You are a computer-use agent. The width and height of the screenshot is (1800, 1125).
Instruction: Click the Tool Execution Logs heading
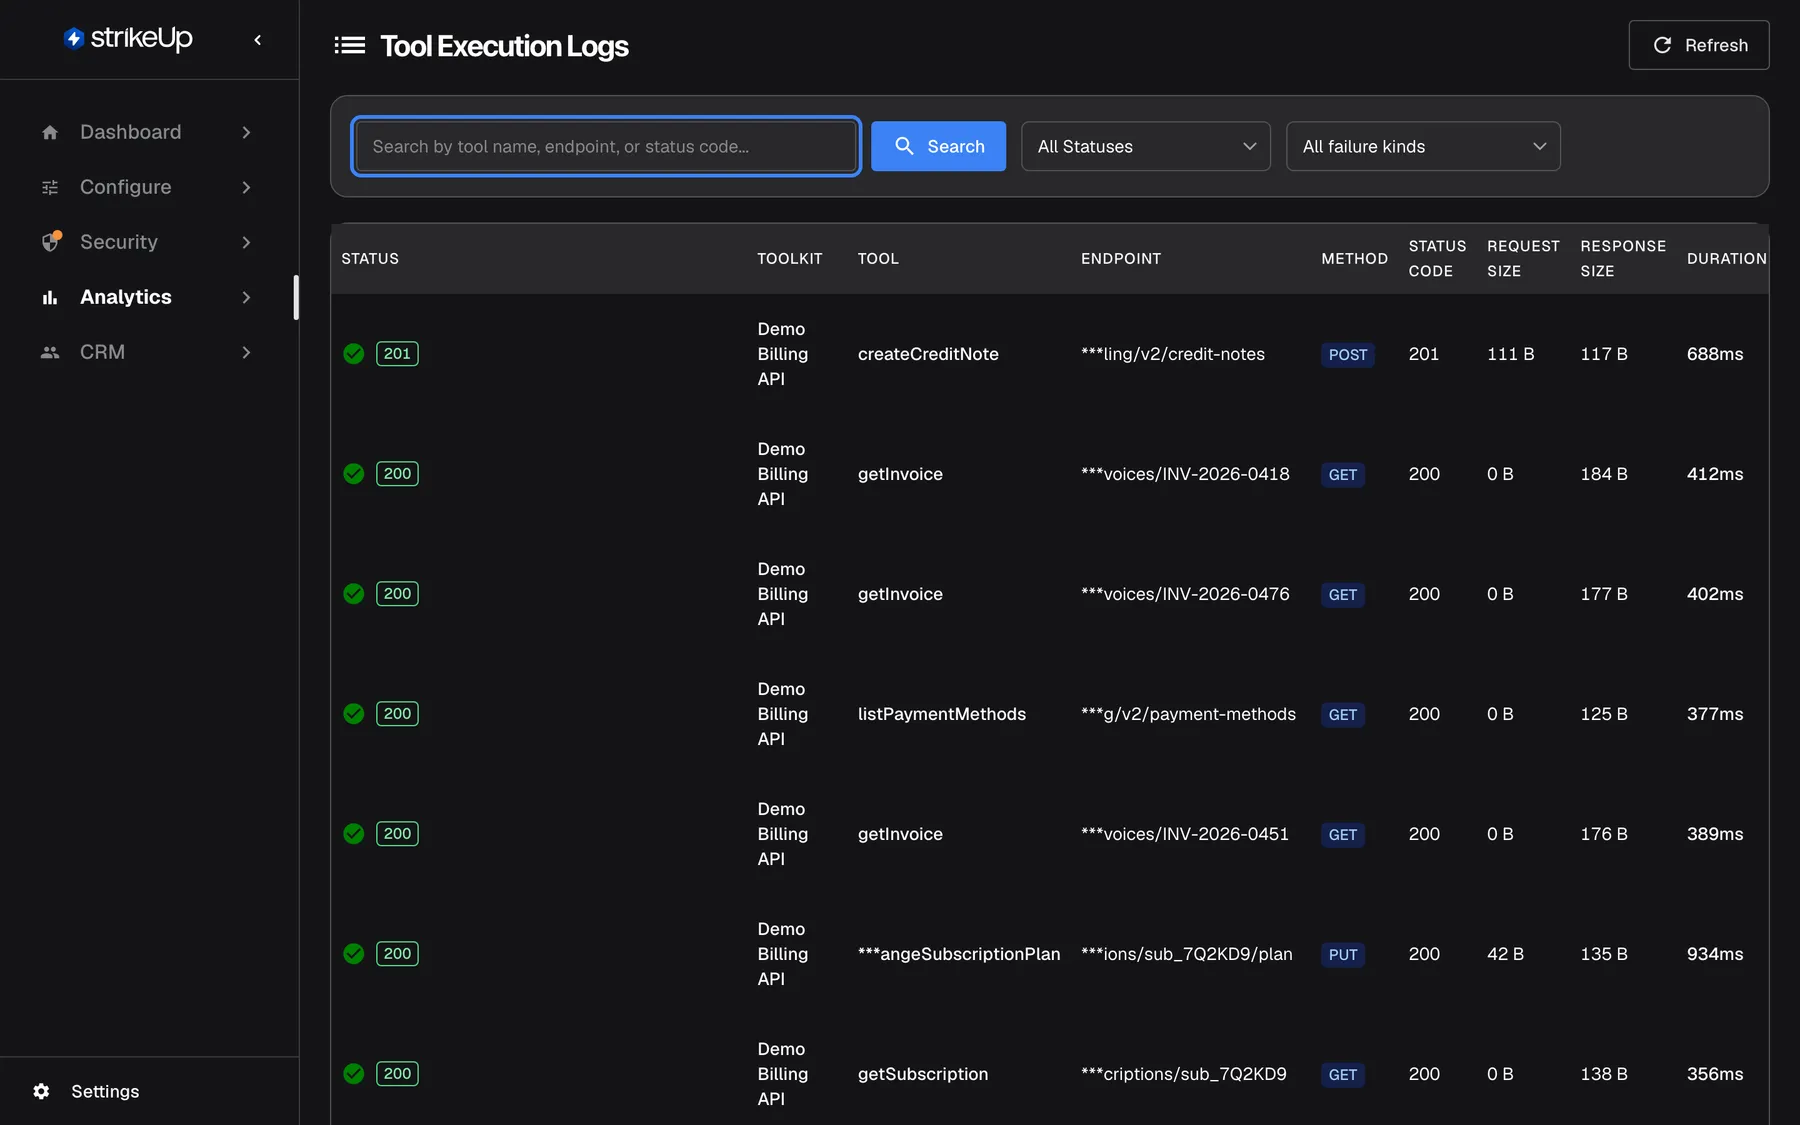click(504, 46)
